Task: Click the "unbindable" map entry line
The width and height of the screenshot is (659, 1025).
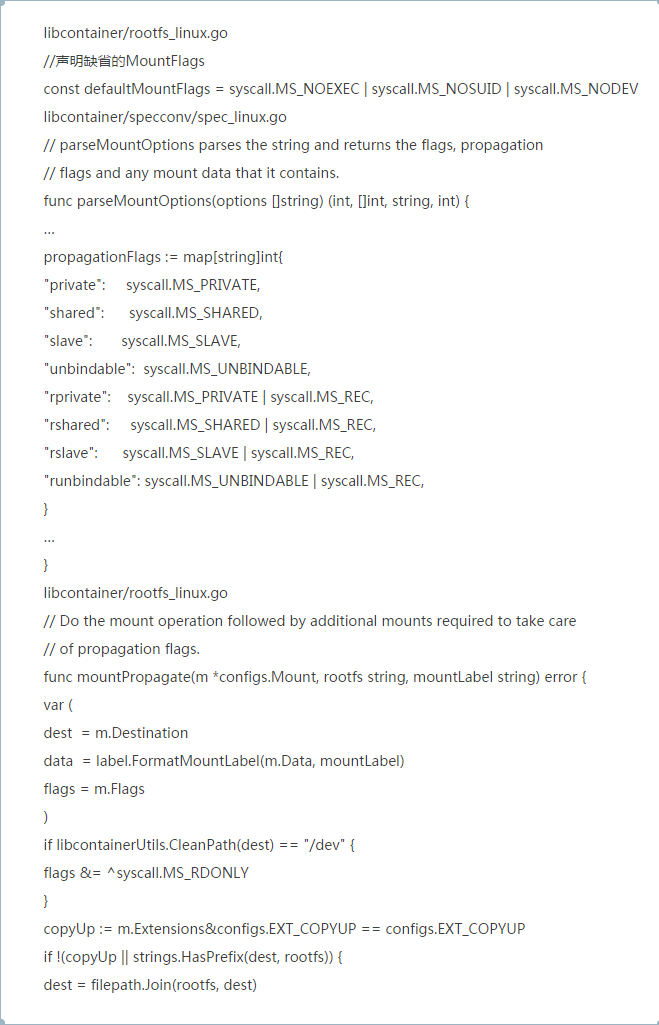Action: point(177,369)
